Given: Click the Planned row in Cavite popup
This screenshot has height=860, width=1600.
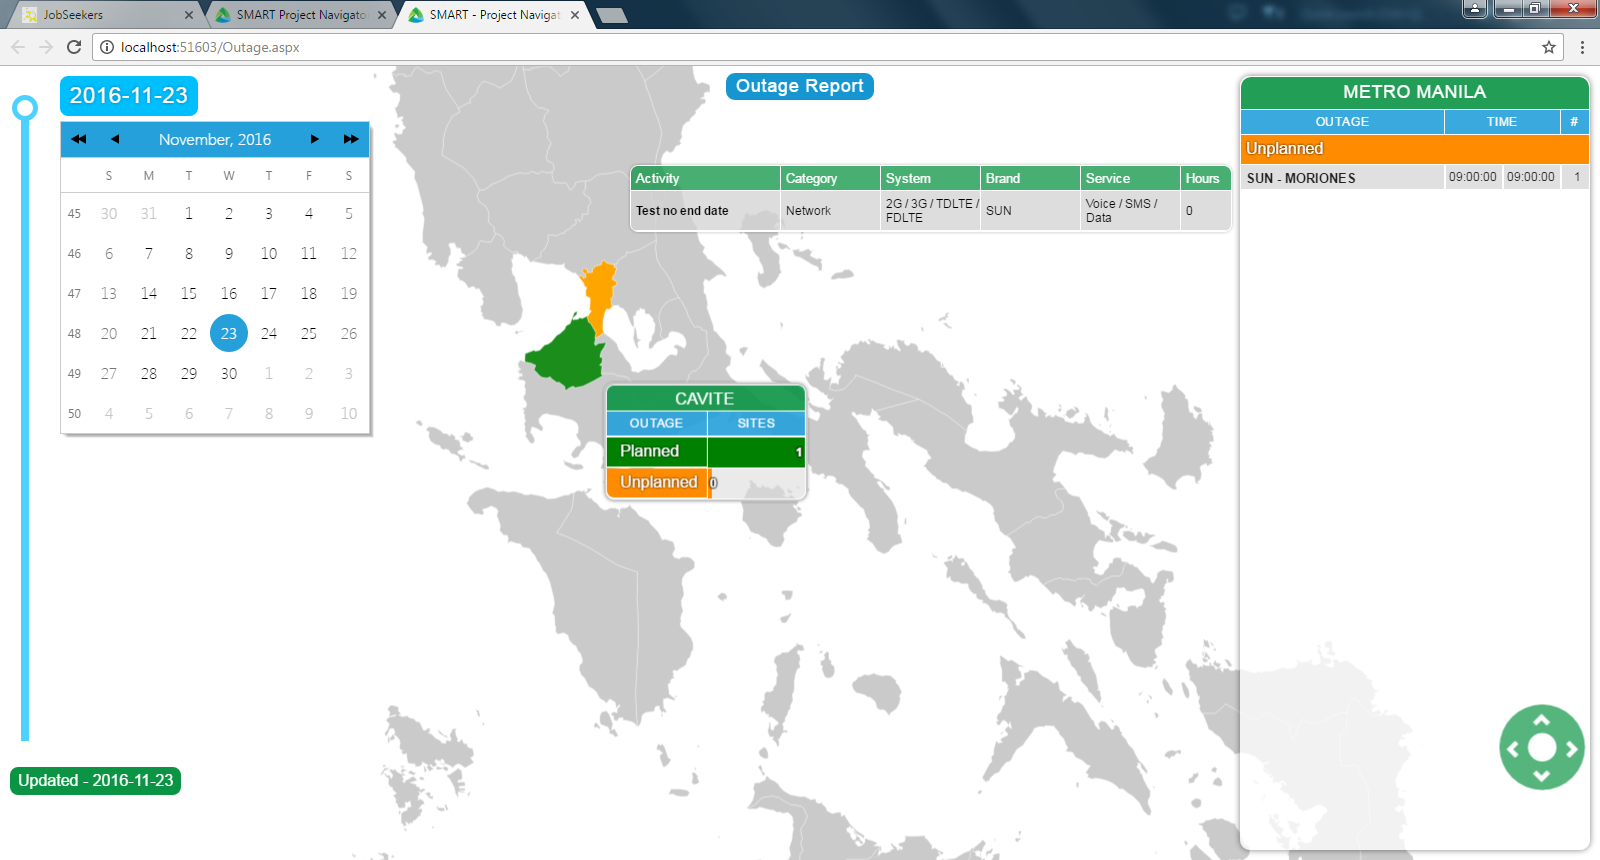Looking at the screenshot, I should click(706, 452).
